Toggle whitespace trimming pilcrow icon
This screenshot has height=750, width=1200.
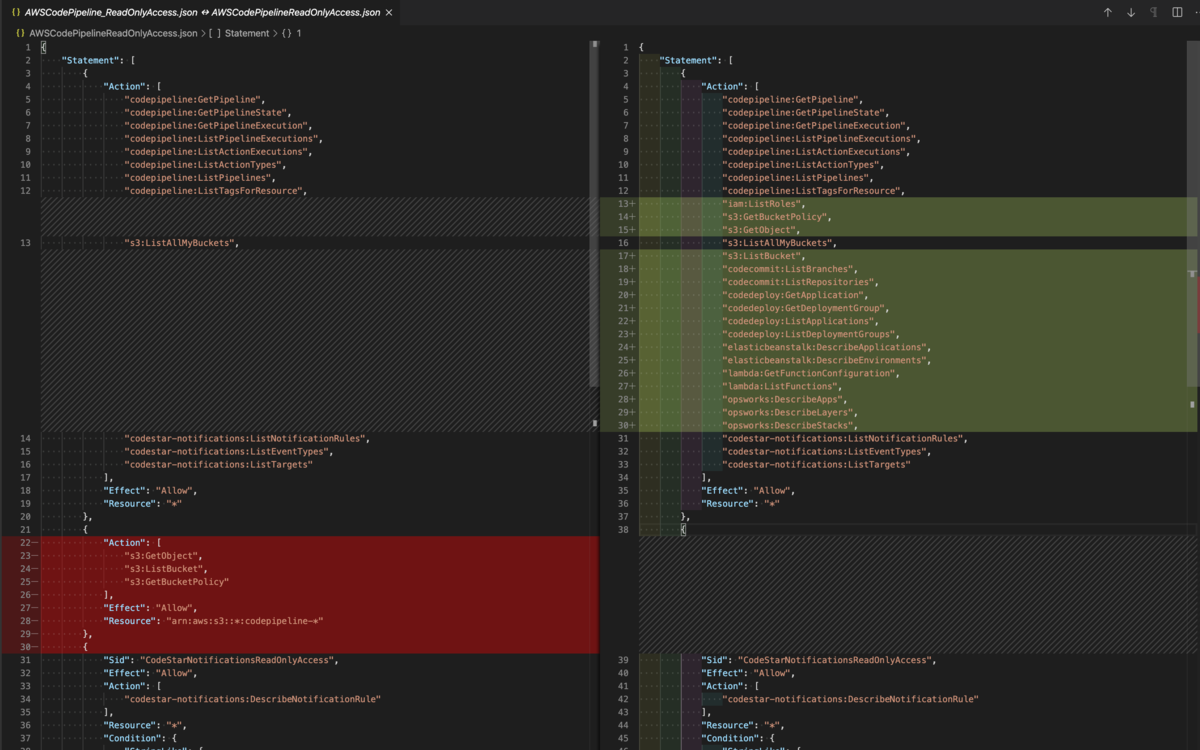pyautogui.click(x=1154, y=13)
